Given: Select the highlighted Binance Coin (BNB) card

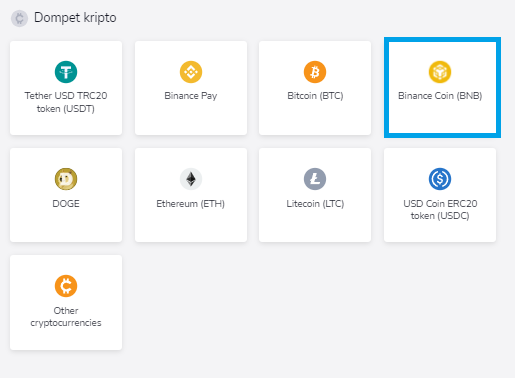Looking at the screenshot, I should (442, 87).
